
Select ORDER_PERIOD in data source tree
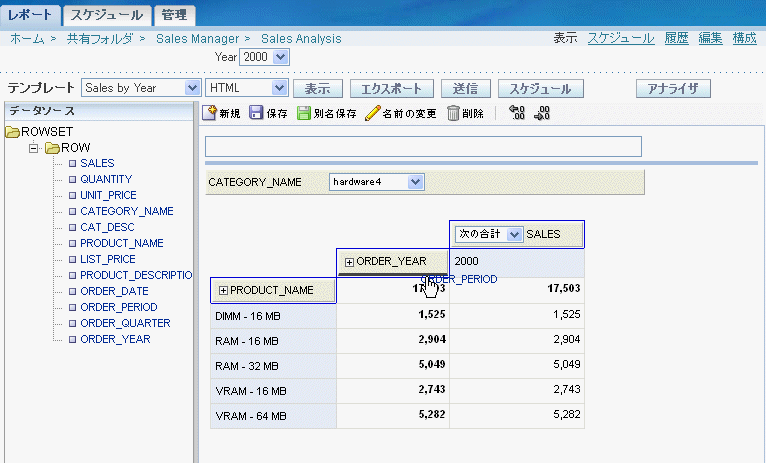[x=119, y=307]
